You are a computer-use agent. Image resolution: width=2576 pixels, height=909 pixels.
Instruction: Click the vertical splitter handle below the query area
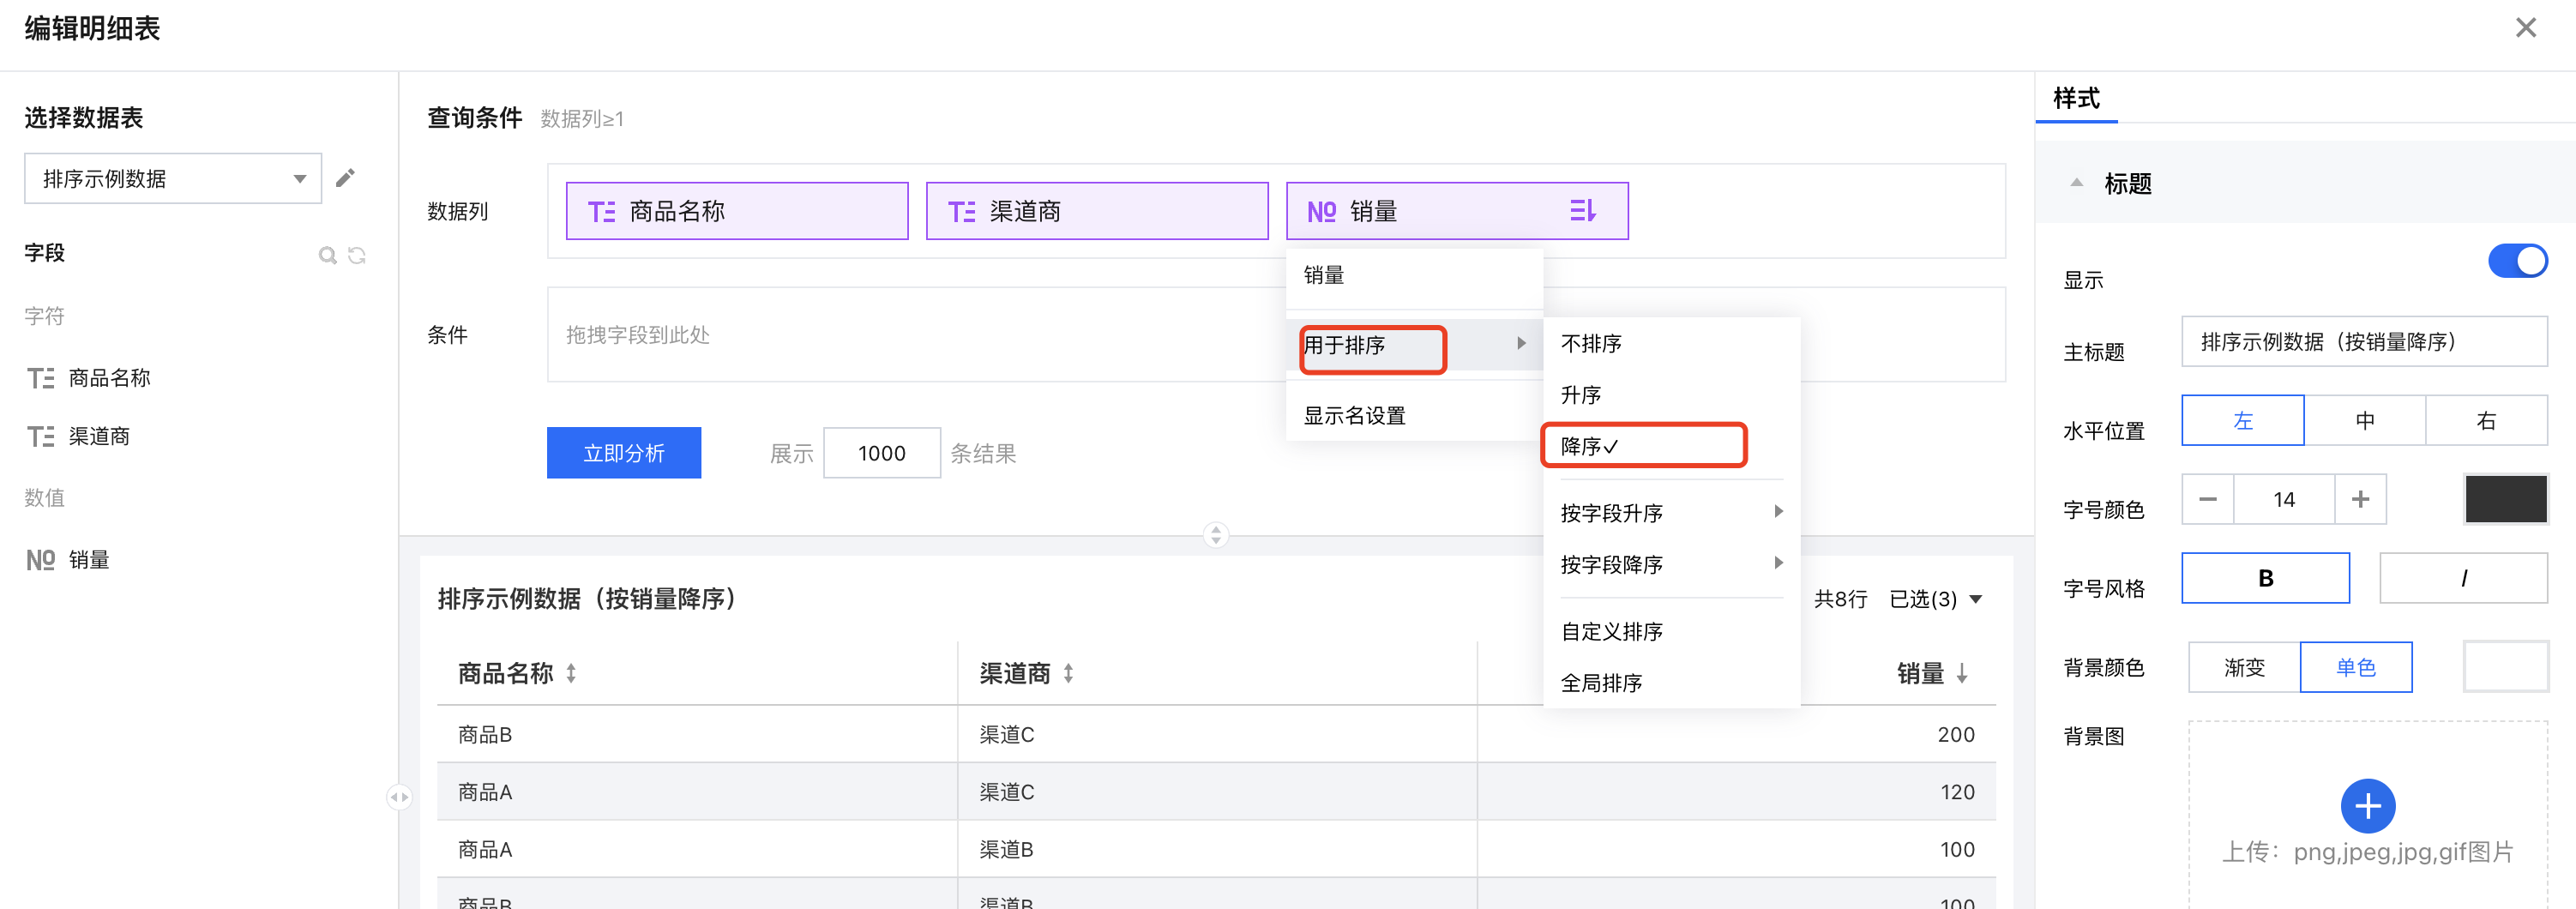(1215, 535)
